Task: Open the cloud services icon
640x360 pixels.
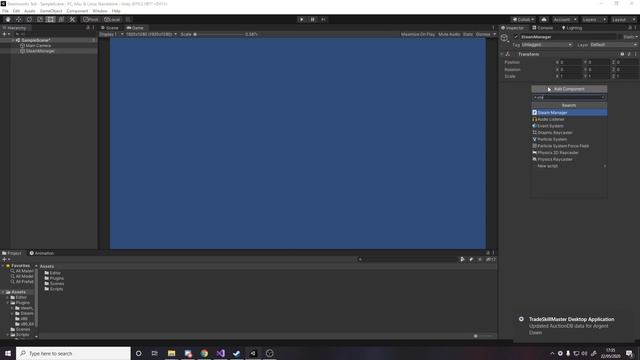Action: pyautogui.click(x=544, y=20)
